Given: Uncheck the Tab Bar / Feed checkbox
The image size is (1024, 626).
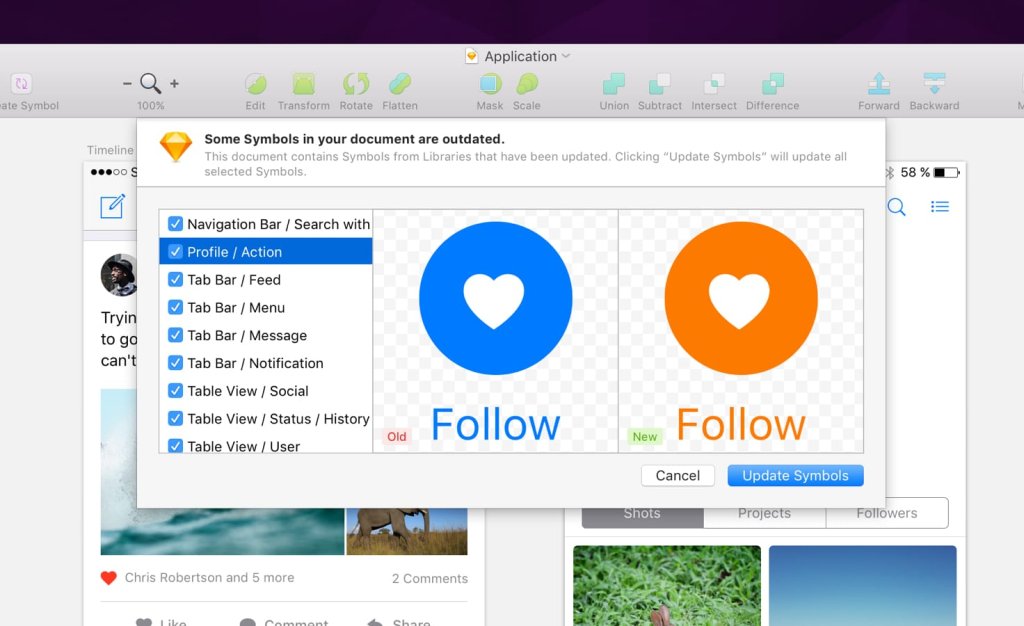Looking at the screenshot, I should tap(175, 279).
